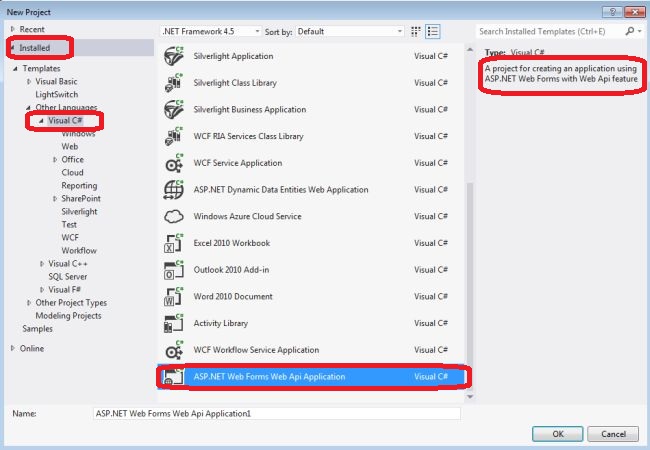Choose the Silverlight Business Application icon
This screenshot has height=450, width=650.
pos(174,109)
